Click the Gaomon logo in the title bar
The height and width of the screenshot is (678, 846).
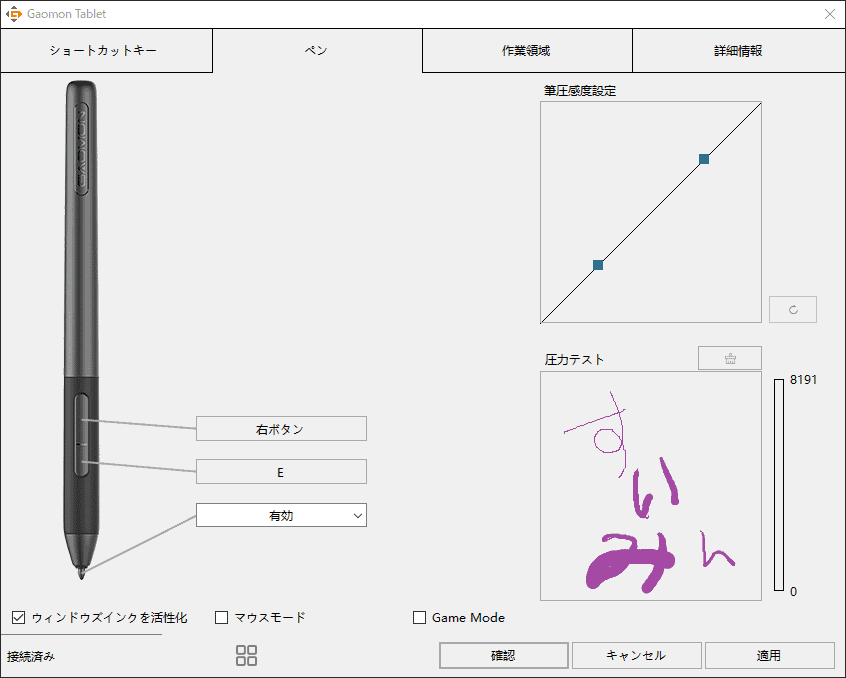[x=13, y=14]
